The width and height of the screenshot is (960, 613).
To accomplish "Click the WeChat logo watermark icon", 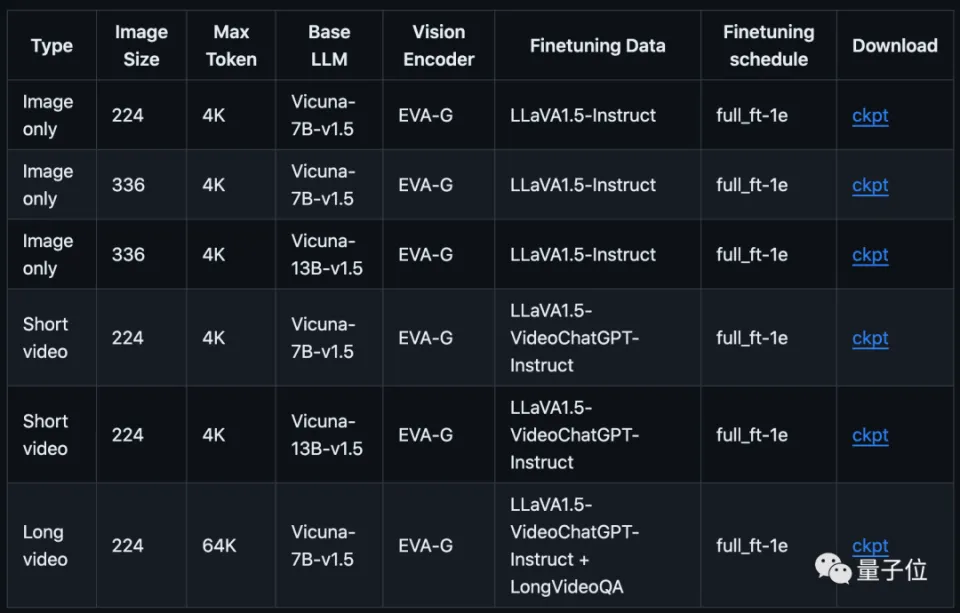I will click(833, 568).
